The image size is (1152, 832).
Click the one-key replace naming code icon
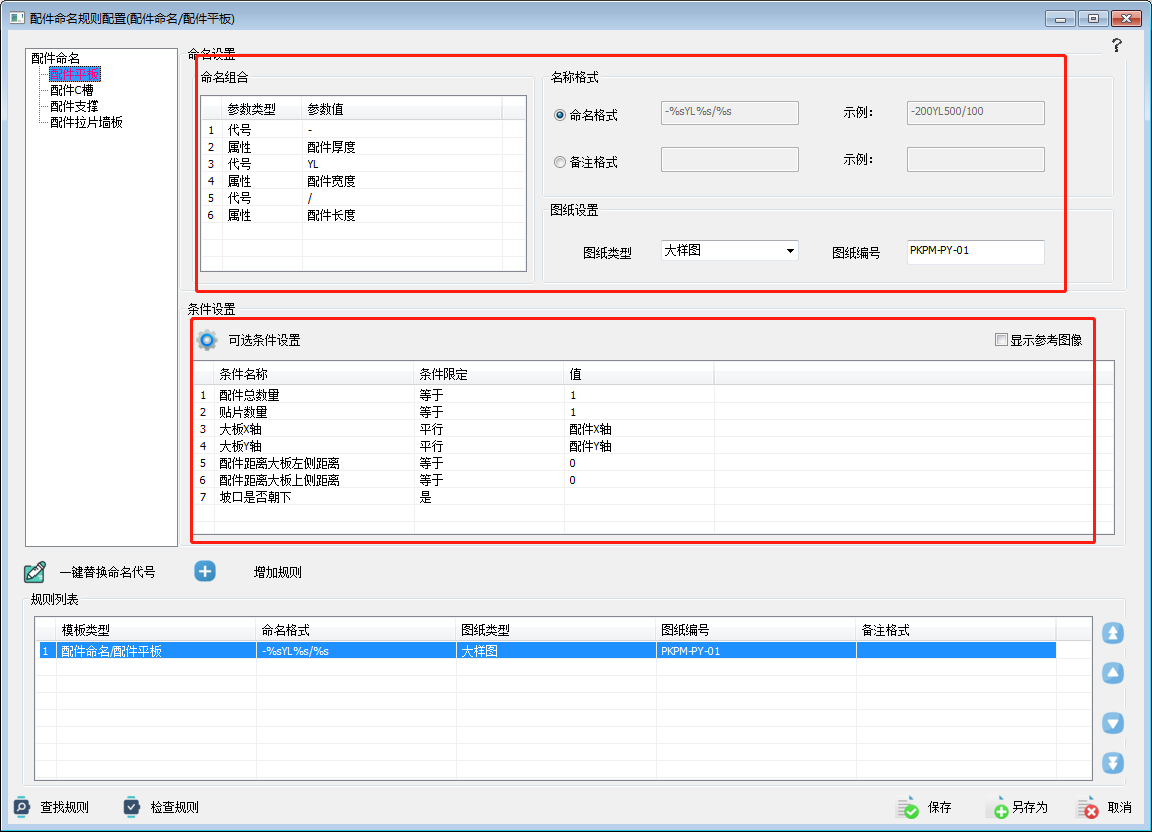(x=35, y=572)
